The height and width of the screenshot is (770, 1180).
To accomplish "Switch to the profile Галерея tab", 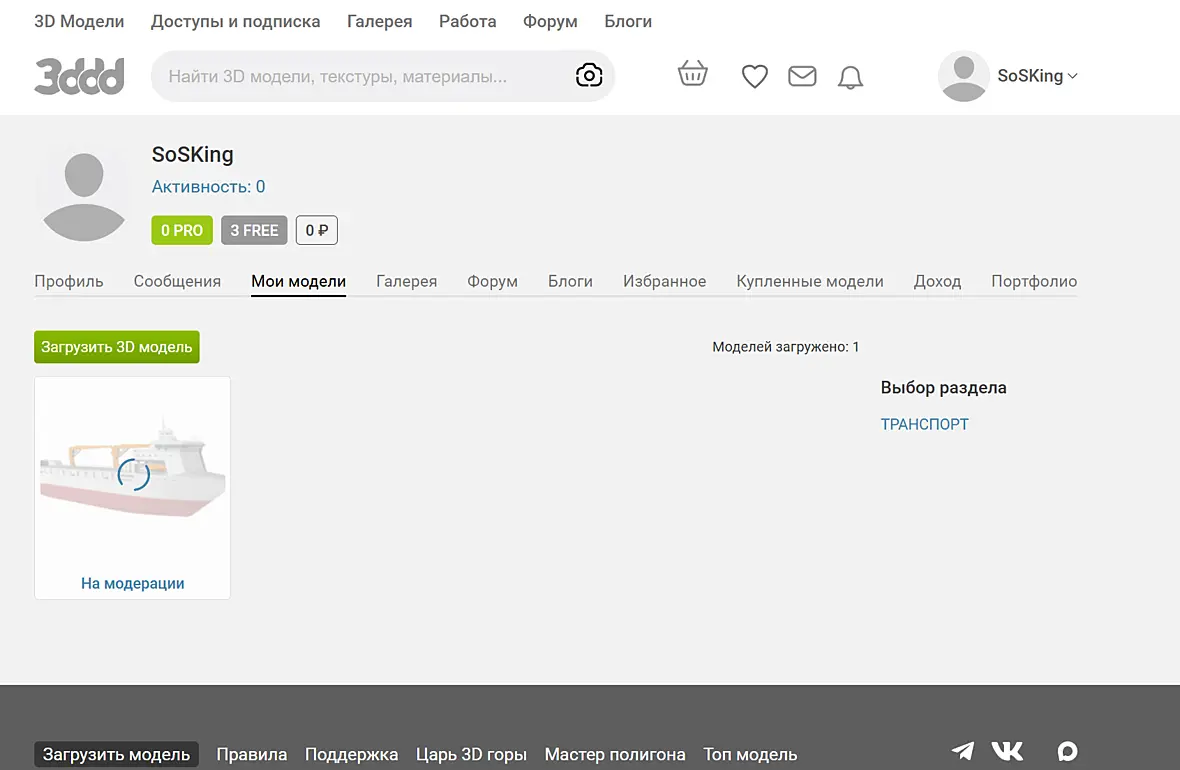I will tap(406, 282).
